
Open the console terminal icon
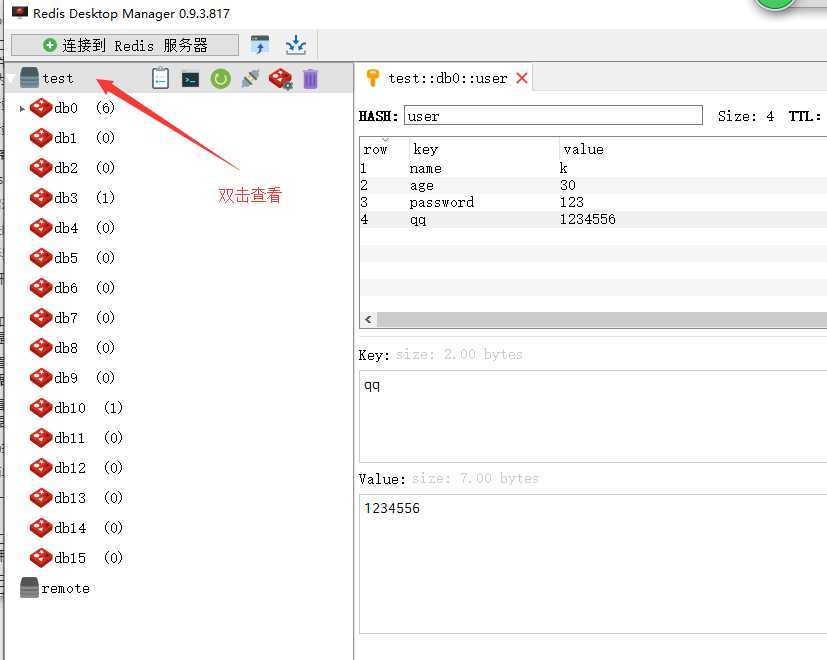(190, 79)
